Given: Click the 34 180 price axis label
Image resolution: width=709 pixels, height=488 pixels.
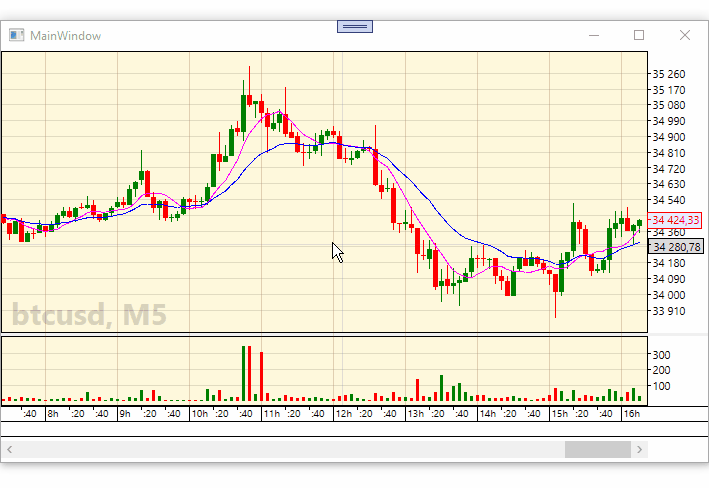Looking at the screenshot, I should click(x=669, y=263).
